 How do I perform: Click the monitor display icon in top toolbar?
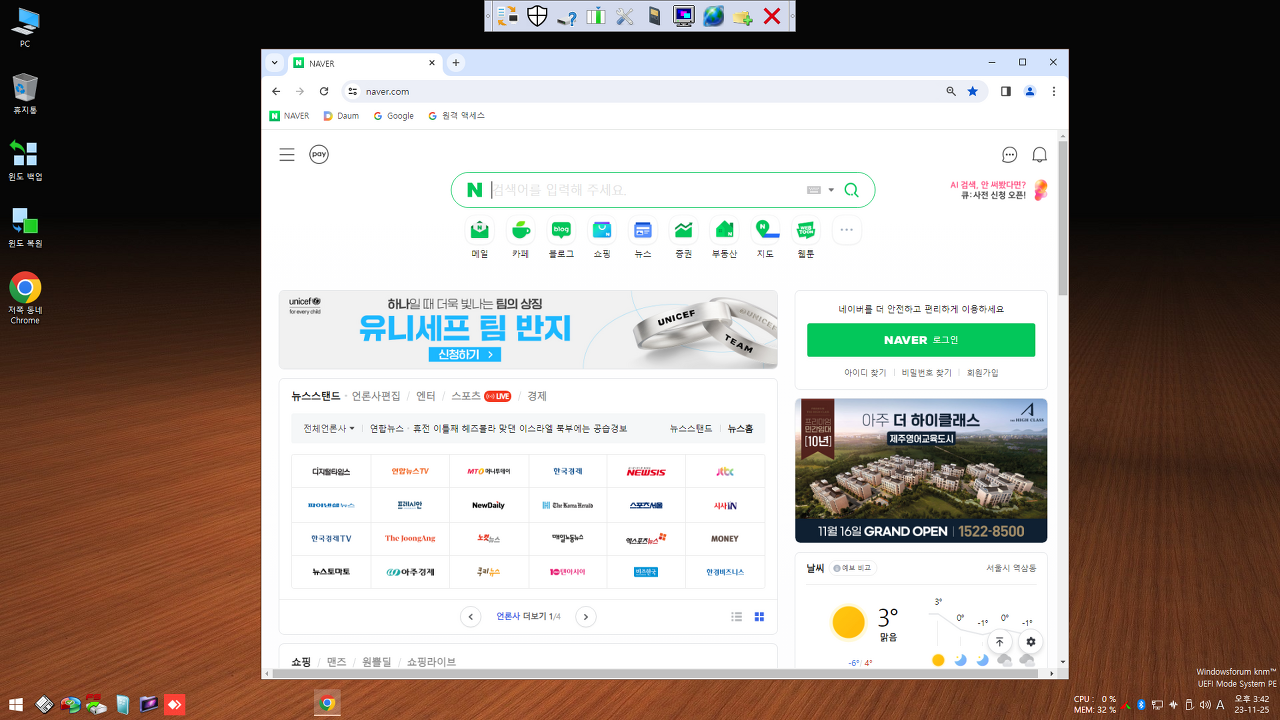click(x=684, y=16)
